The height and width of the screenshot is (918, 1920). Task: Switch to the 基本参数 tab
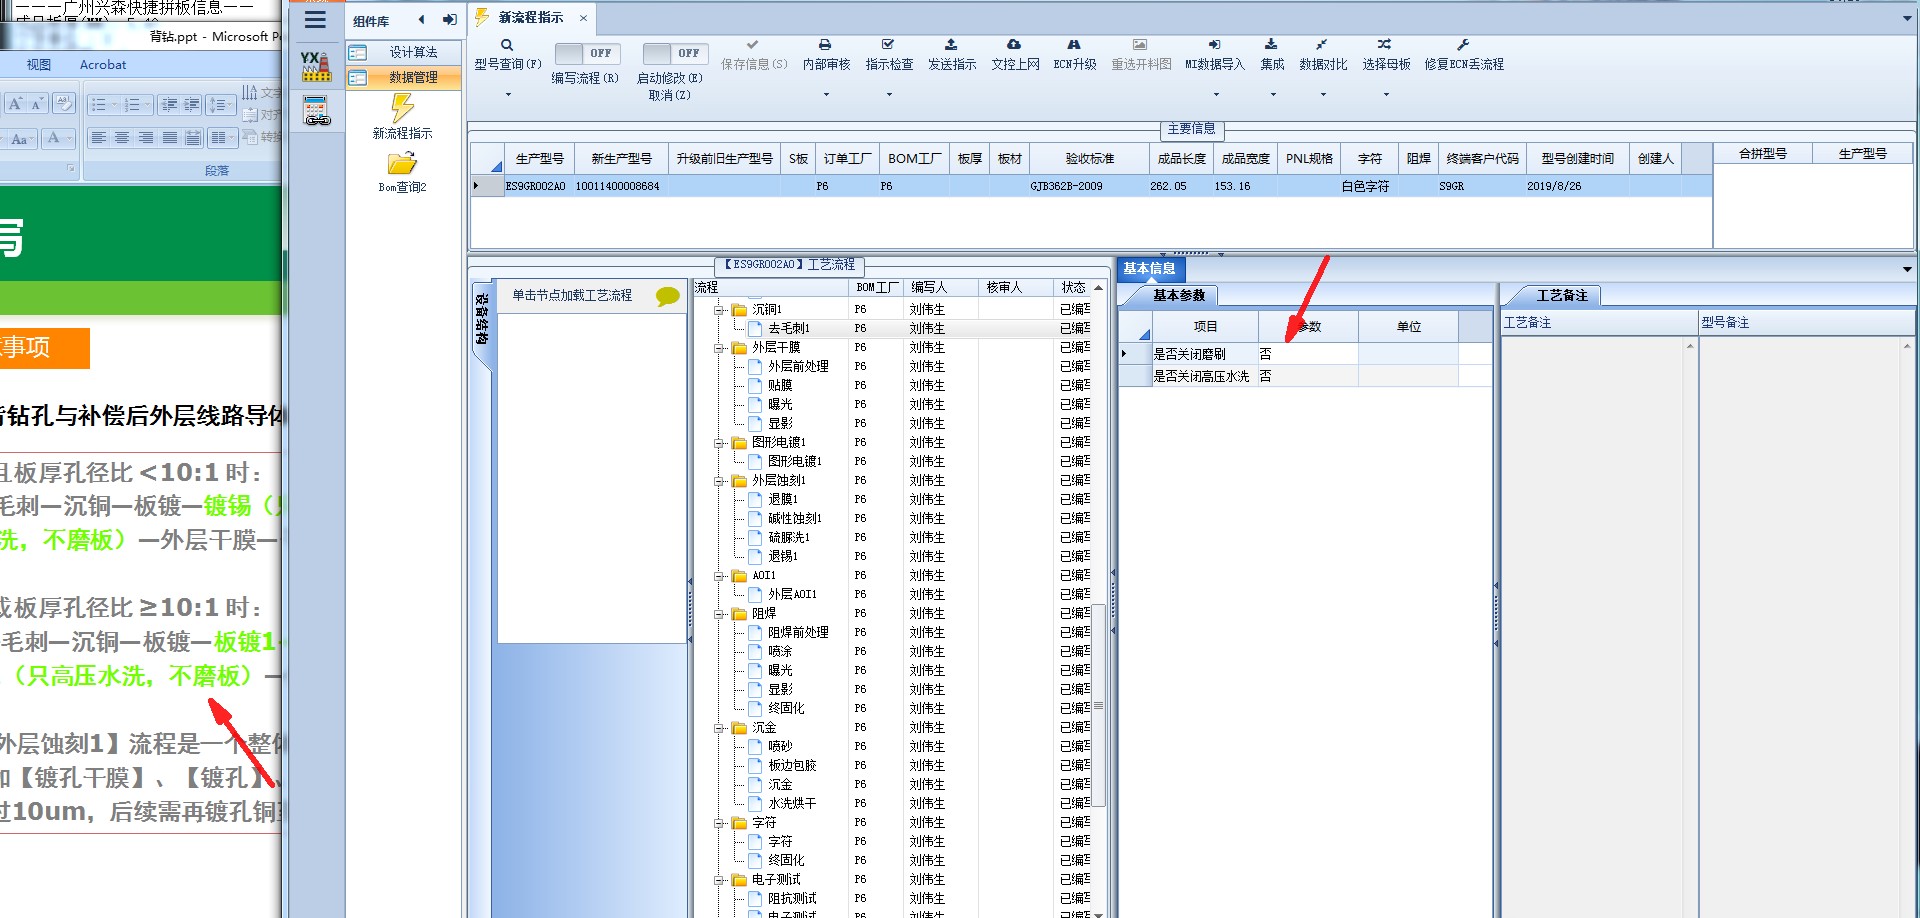(x=1179, y=295)
